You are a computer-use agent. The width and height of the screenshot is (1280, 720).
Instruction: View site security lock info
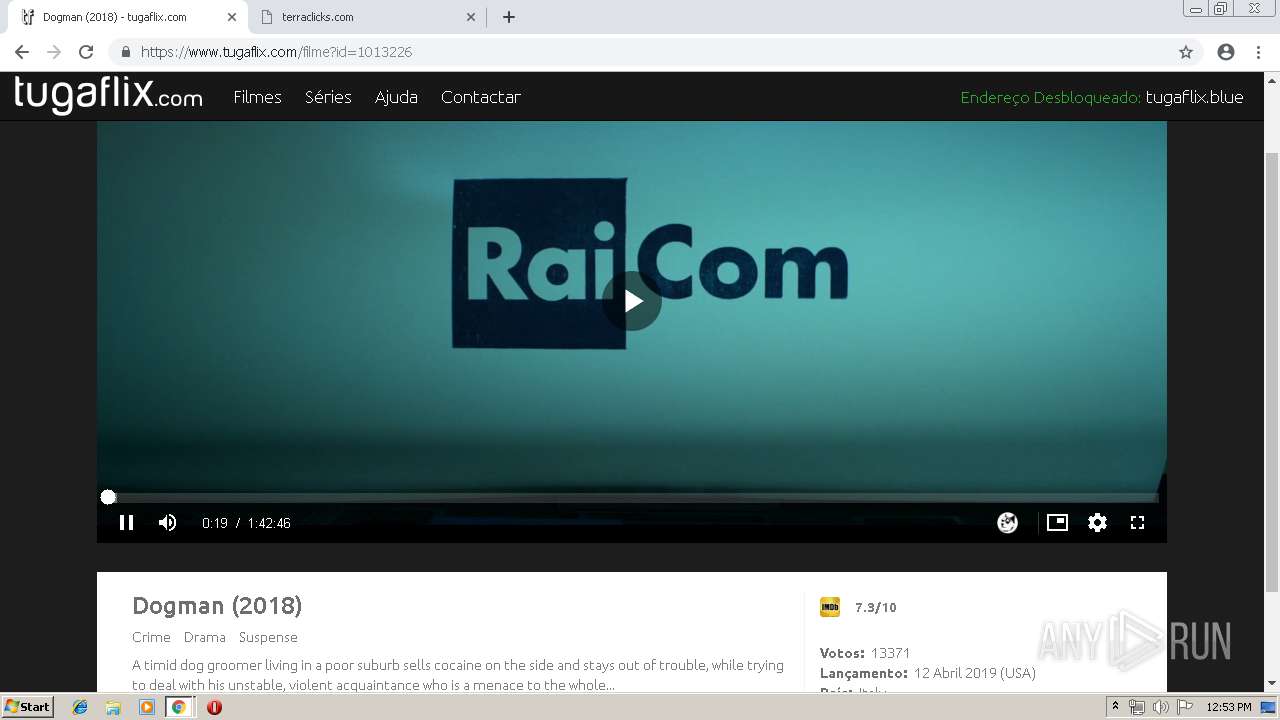(126, 52)
